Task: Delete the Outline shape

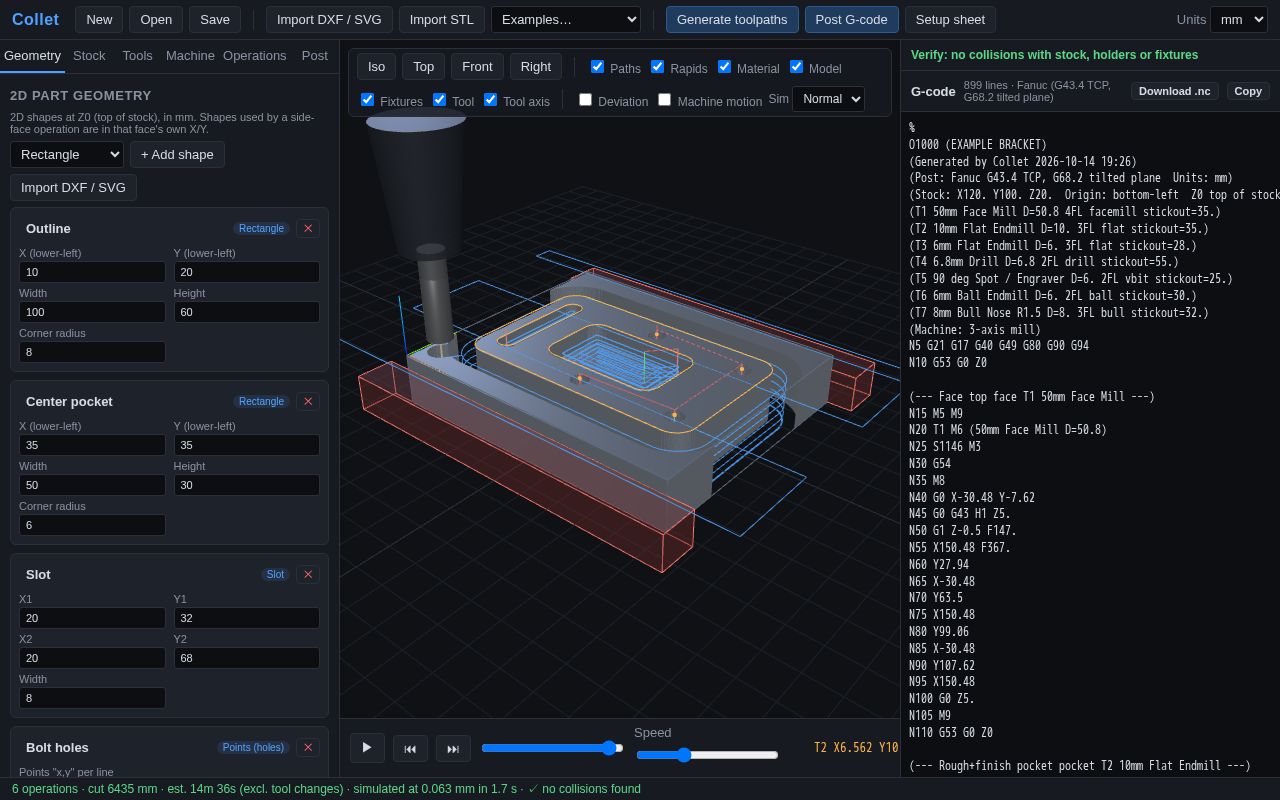Action: coord(308,228)
